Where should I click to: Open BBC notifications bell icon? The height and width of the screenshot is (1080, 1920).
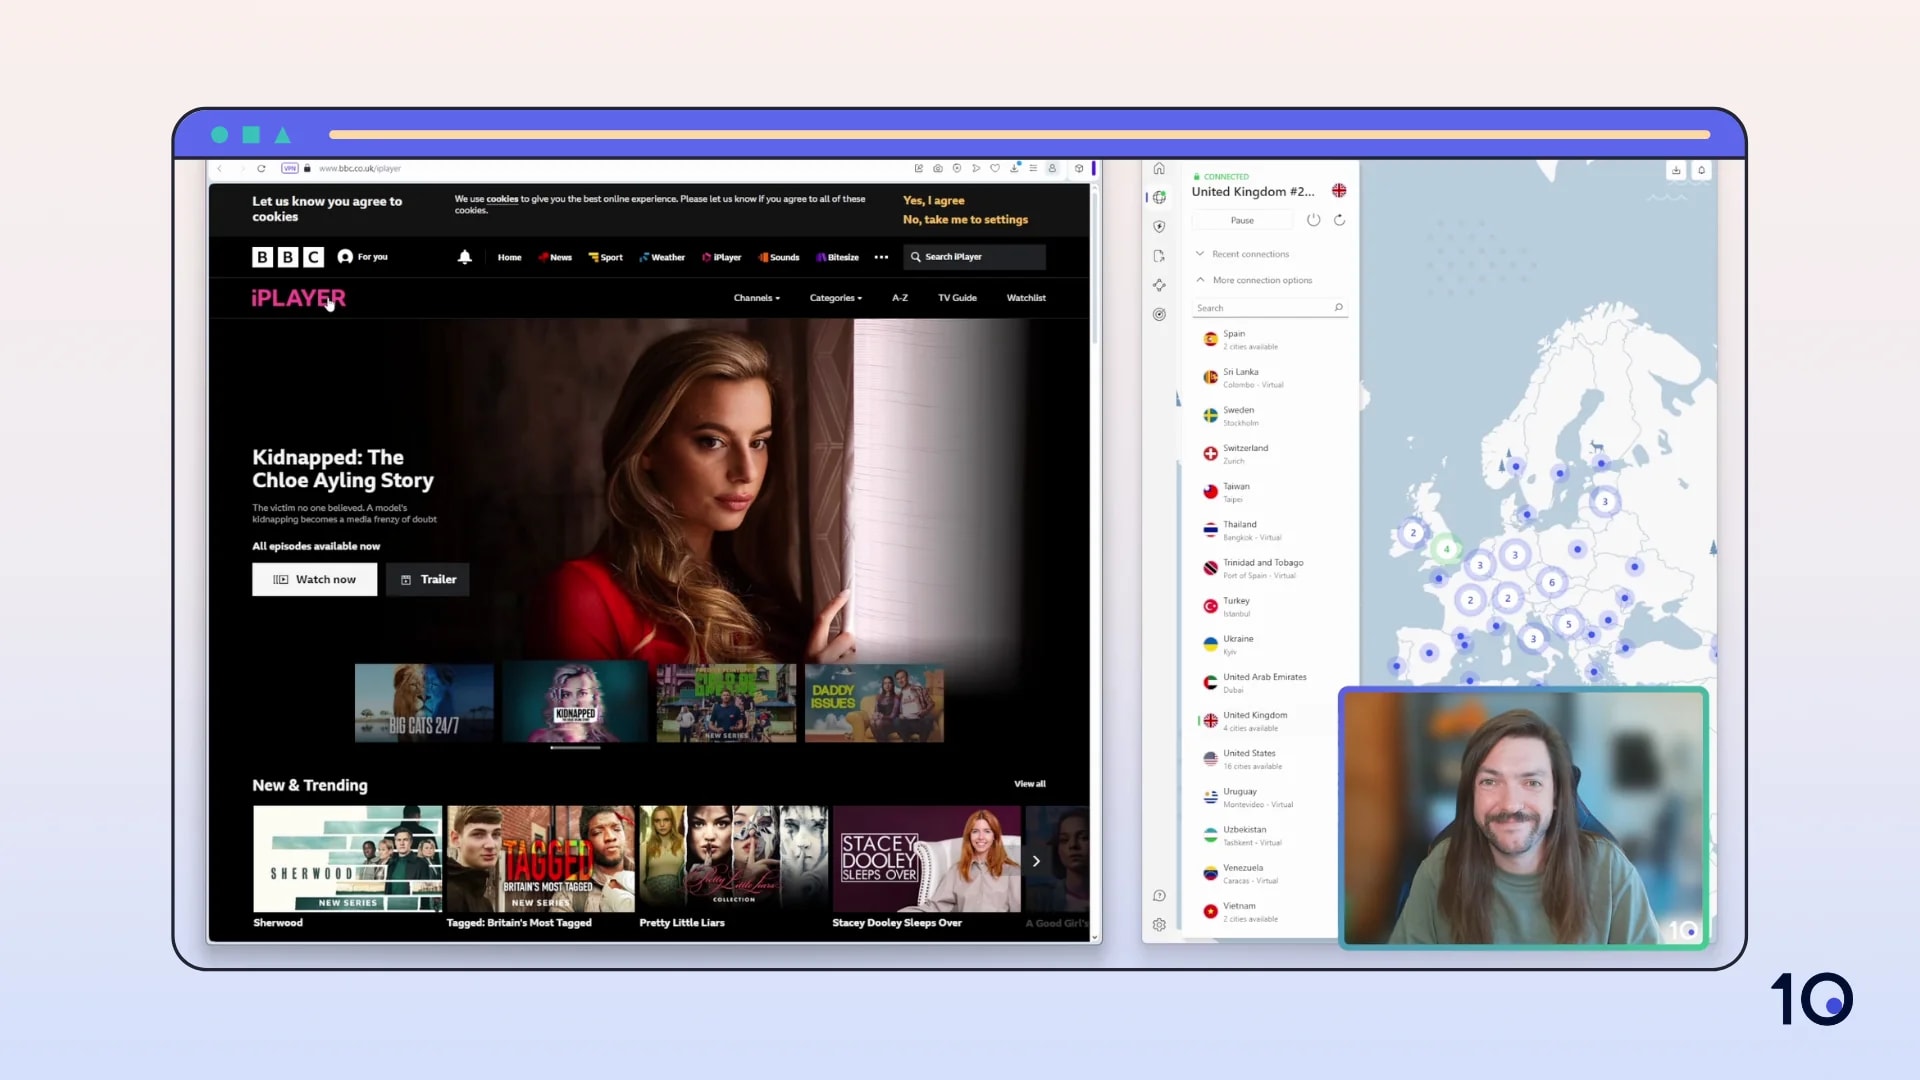464,257
